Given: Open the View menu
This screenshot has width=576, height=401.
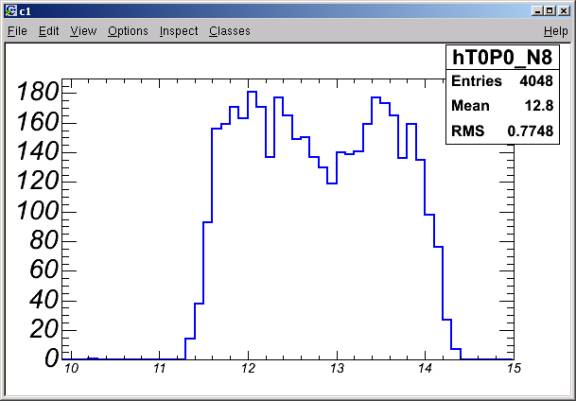Looking at the screenshot, I should tap(83, 31).
